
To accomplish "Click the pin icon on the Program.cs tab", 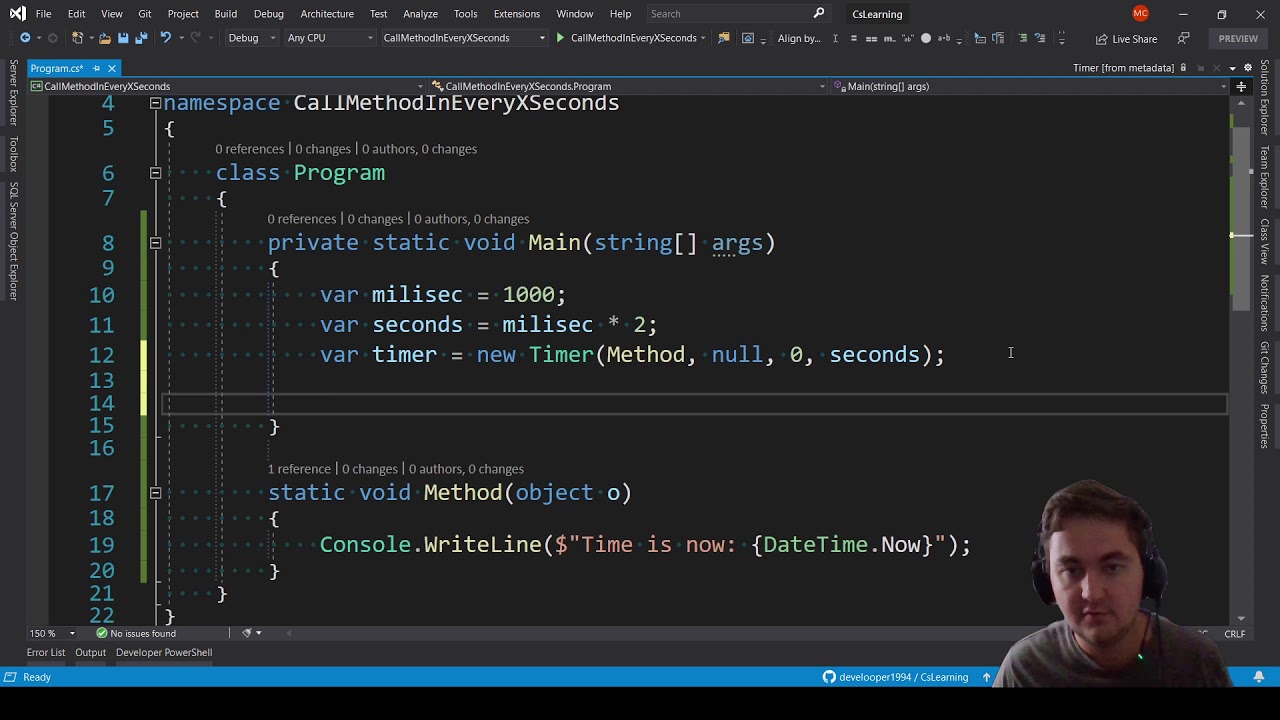I will tap(96, 68).
